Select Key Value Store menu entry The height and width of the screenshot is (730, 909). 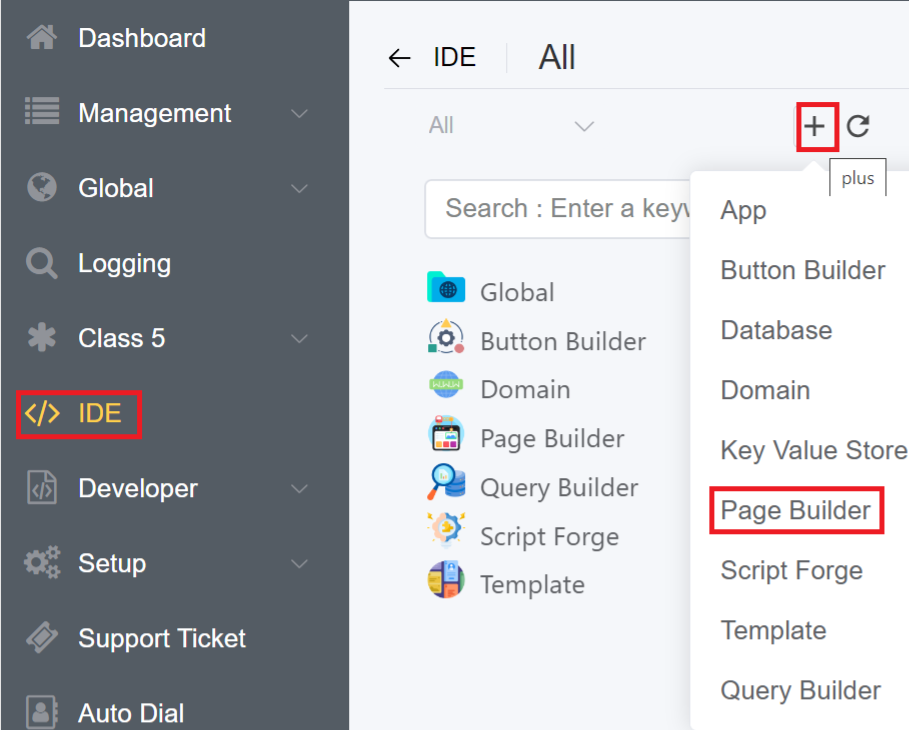pos(813,451)
